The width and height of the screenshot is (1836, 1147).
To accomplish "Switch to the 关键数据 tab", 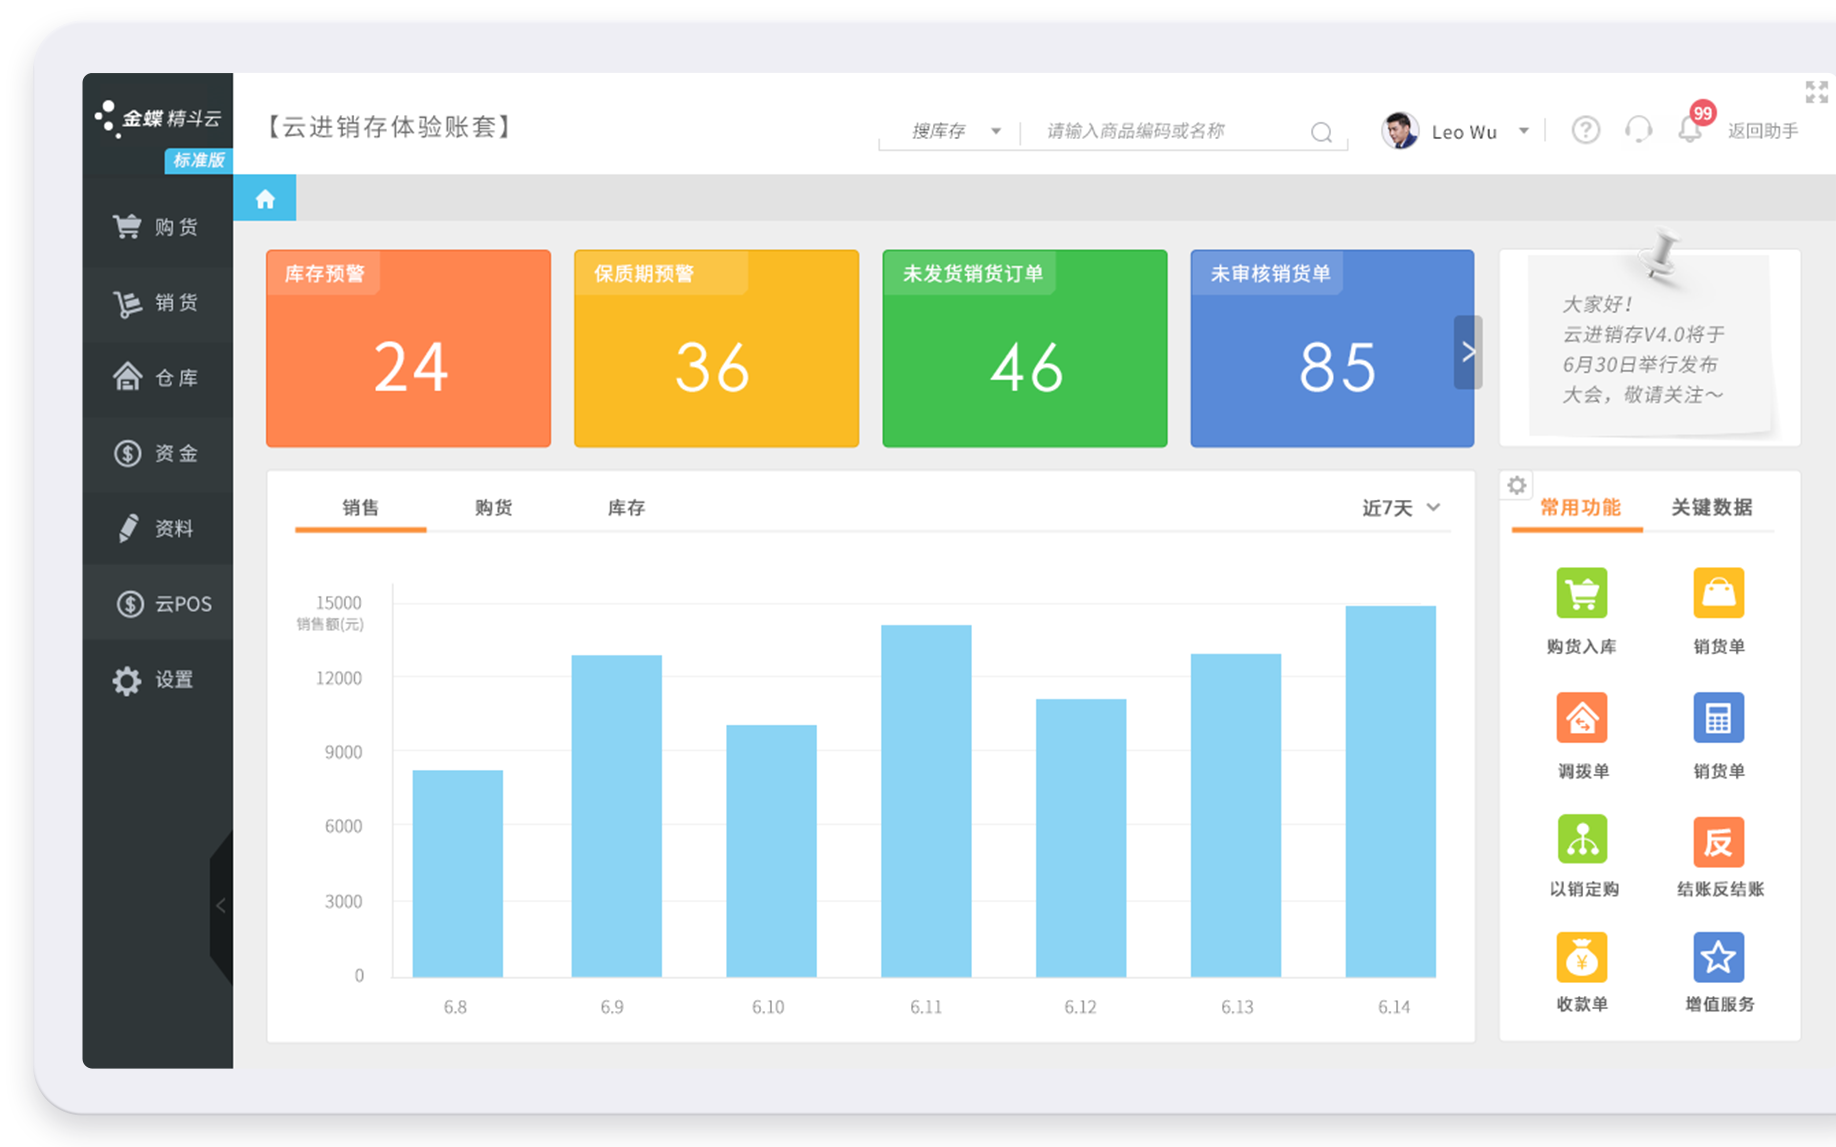I will click(1714, 508).
